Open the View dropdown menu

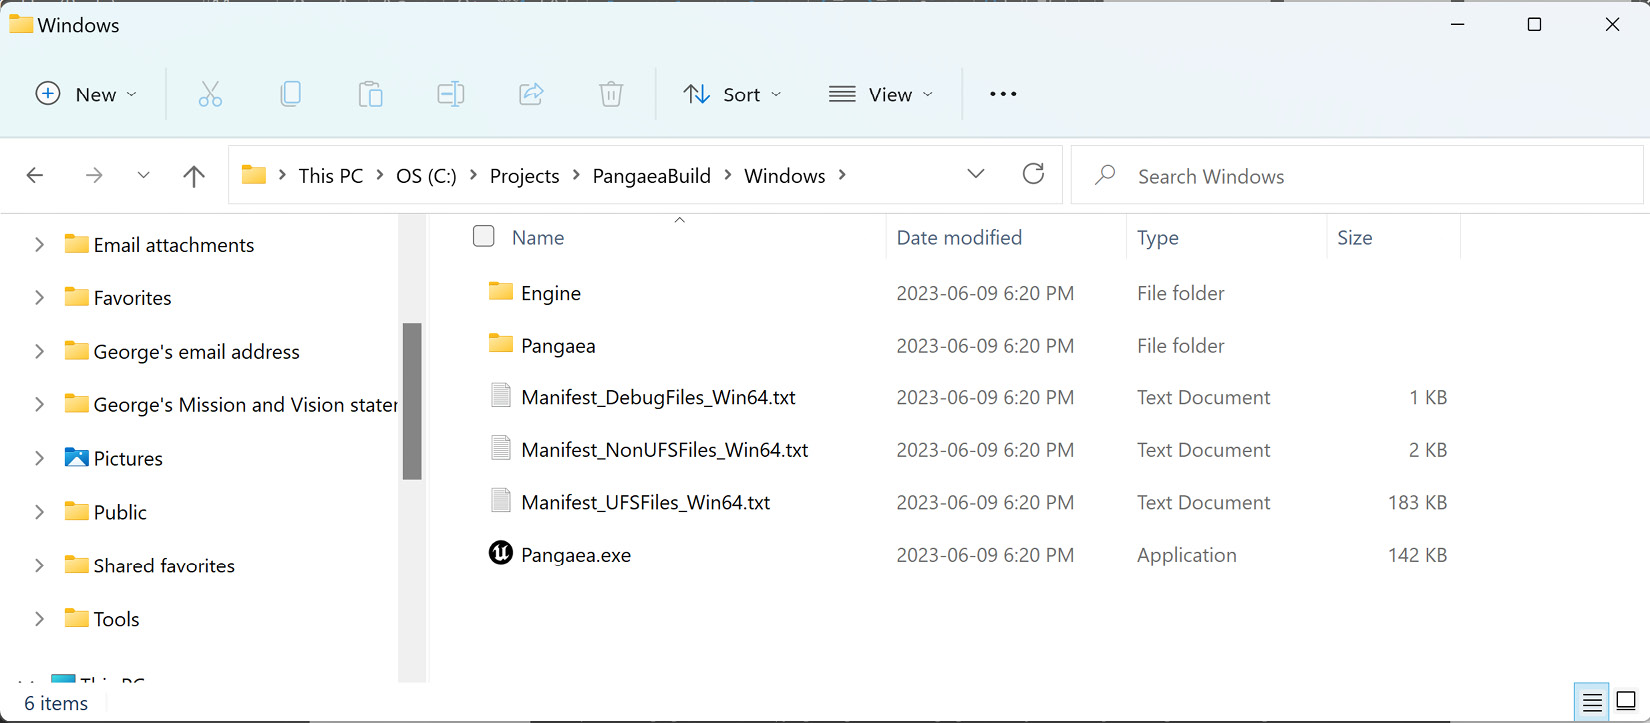[882, 94]
